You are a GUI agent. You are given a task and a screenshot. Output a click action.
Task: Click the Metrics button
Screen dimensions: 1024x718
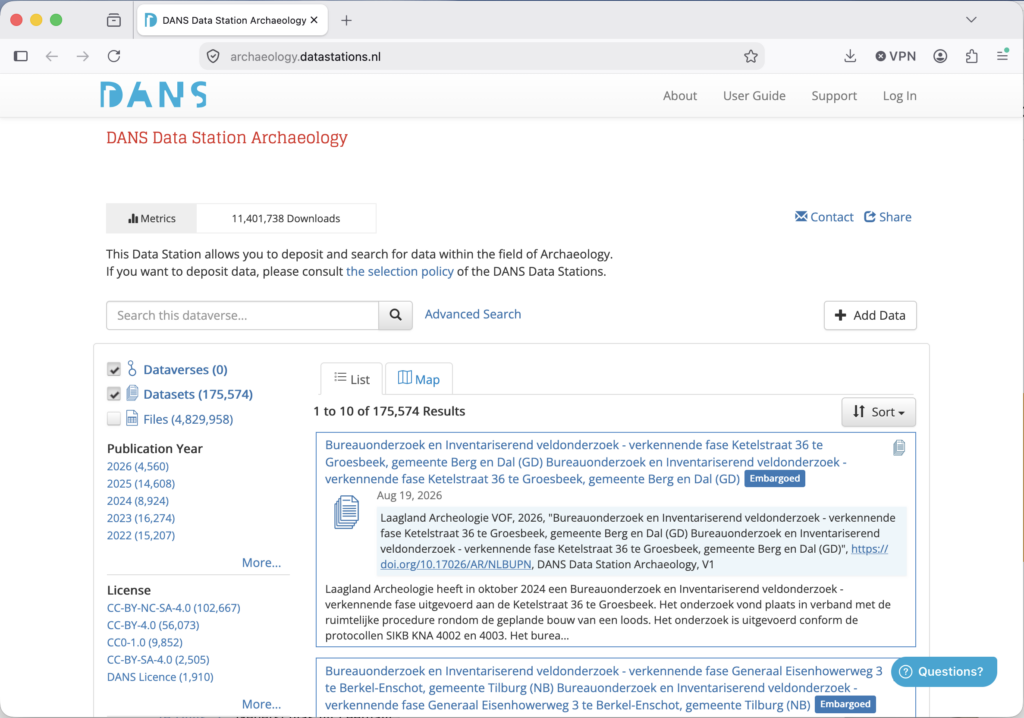click(152, 218)
